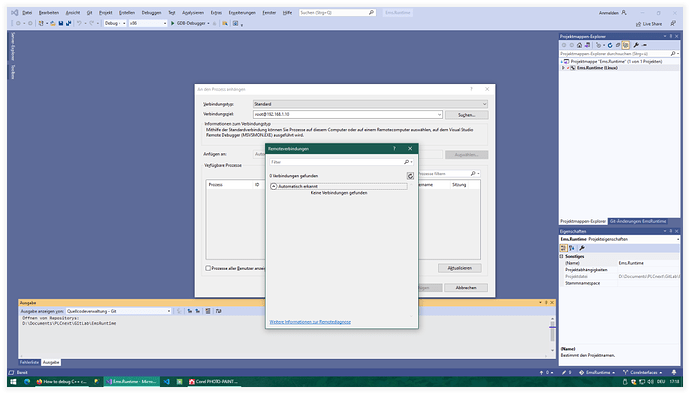Open the Erweiterungen menu
This screenshot has height=393, width=690.
(242, 13)
